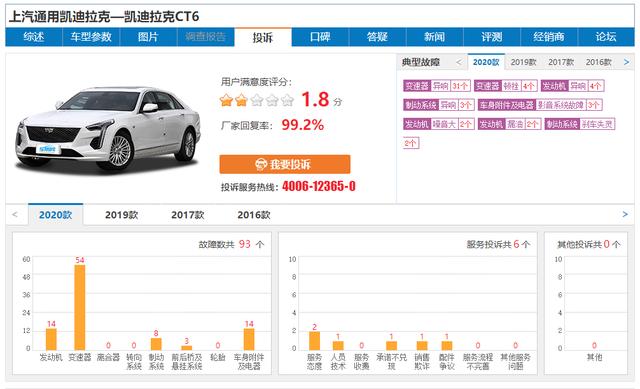Click the 承诺不兑现 bar showing 1
Screen dimensions: 640x389
[x=391, y=345]
